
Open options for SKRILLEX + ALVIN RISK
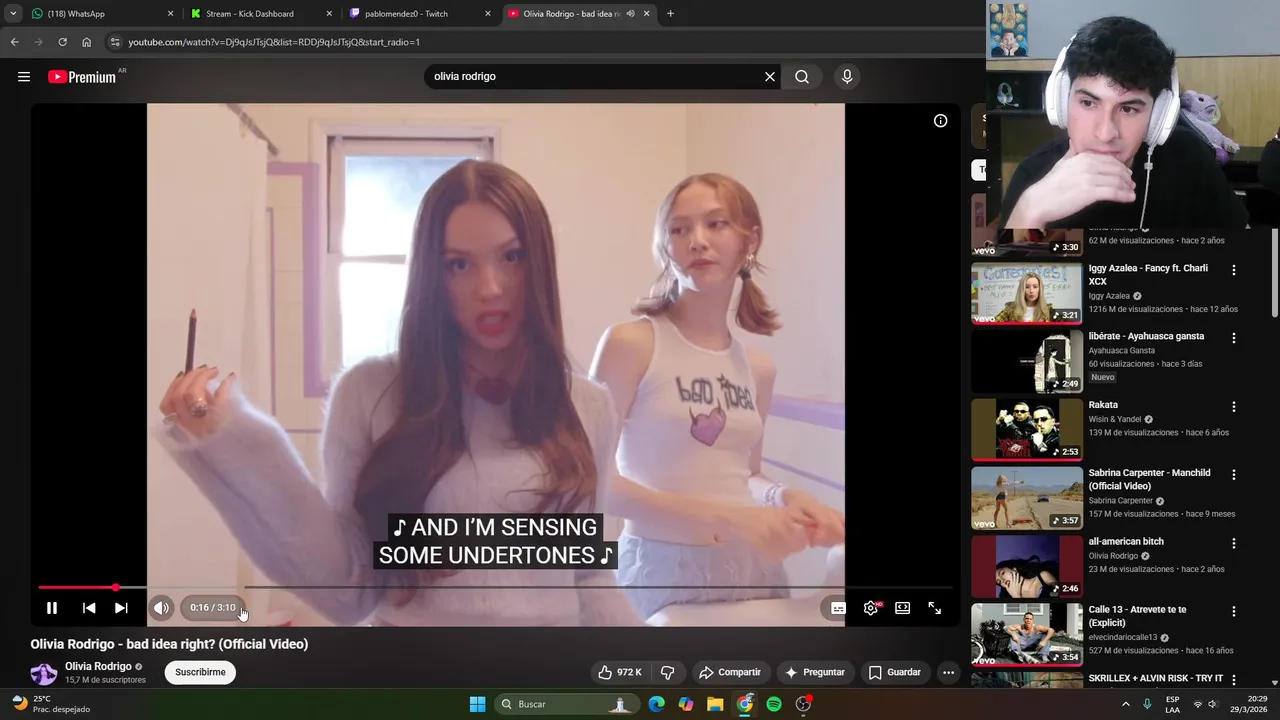click(x=1233, y=680)
